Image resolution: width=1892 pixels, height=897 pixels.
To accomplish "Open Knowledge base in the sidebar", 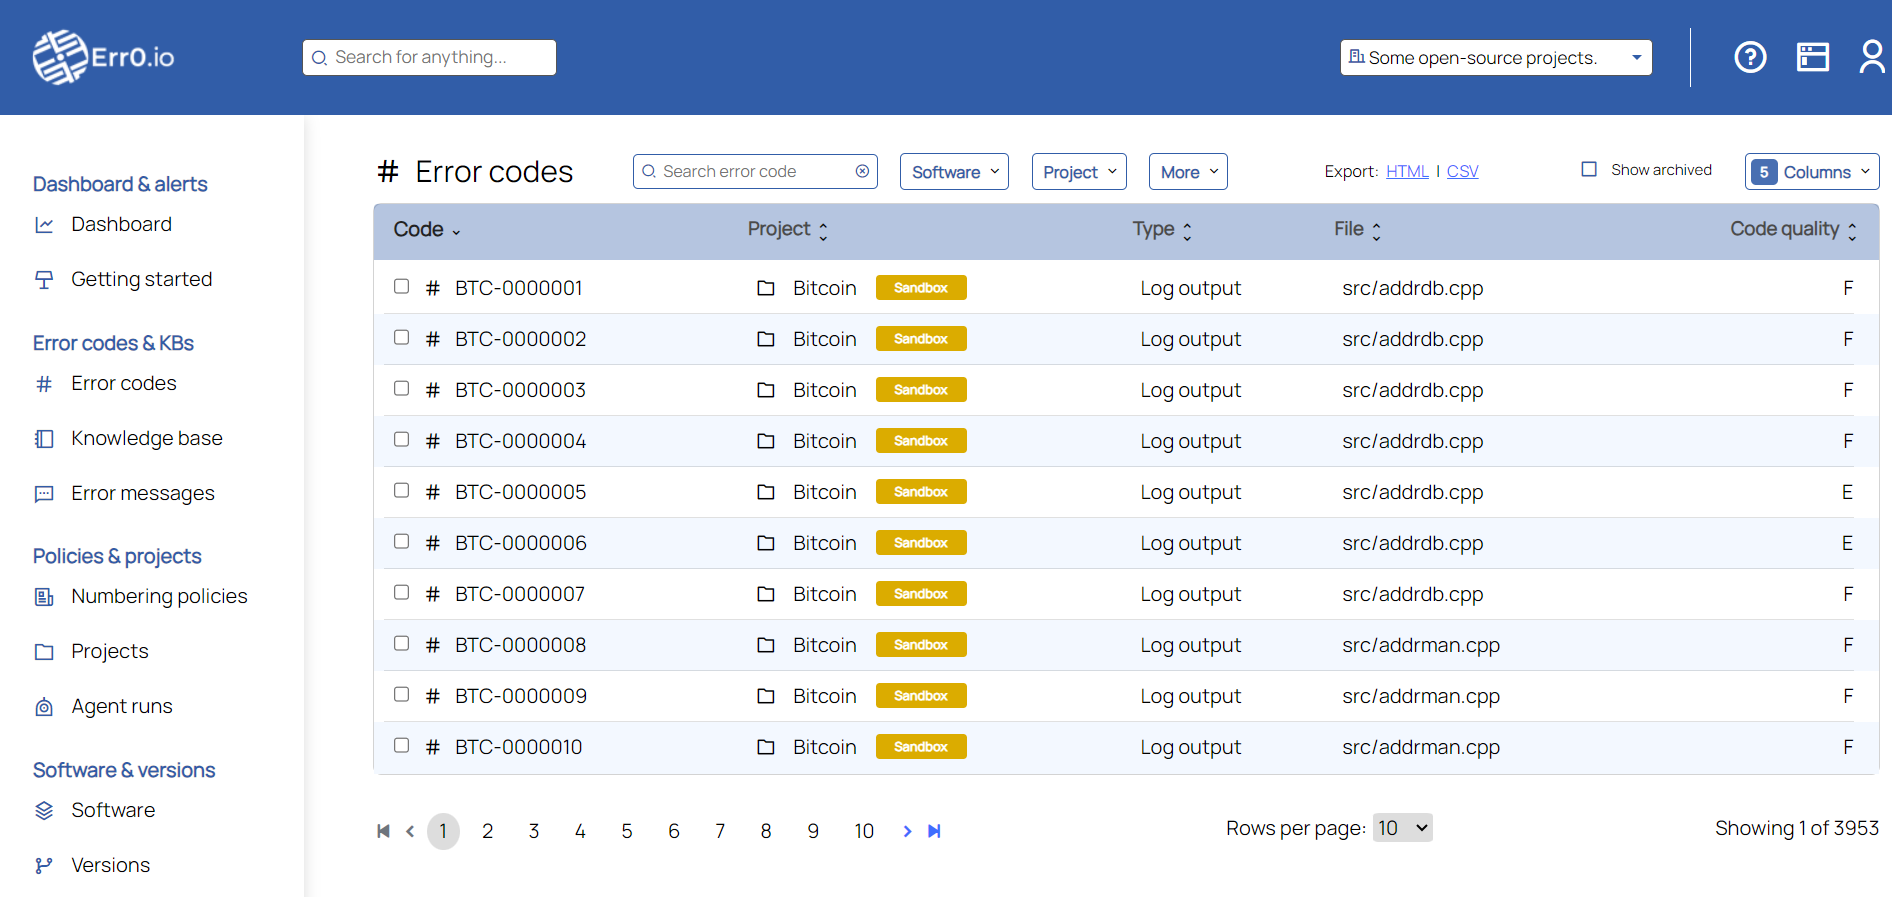I will click(147, 439).
